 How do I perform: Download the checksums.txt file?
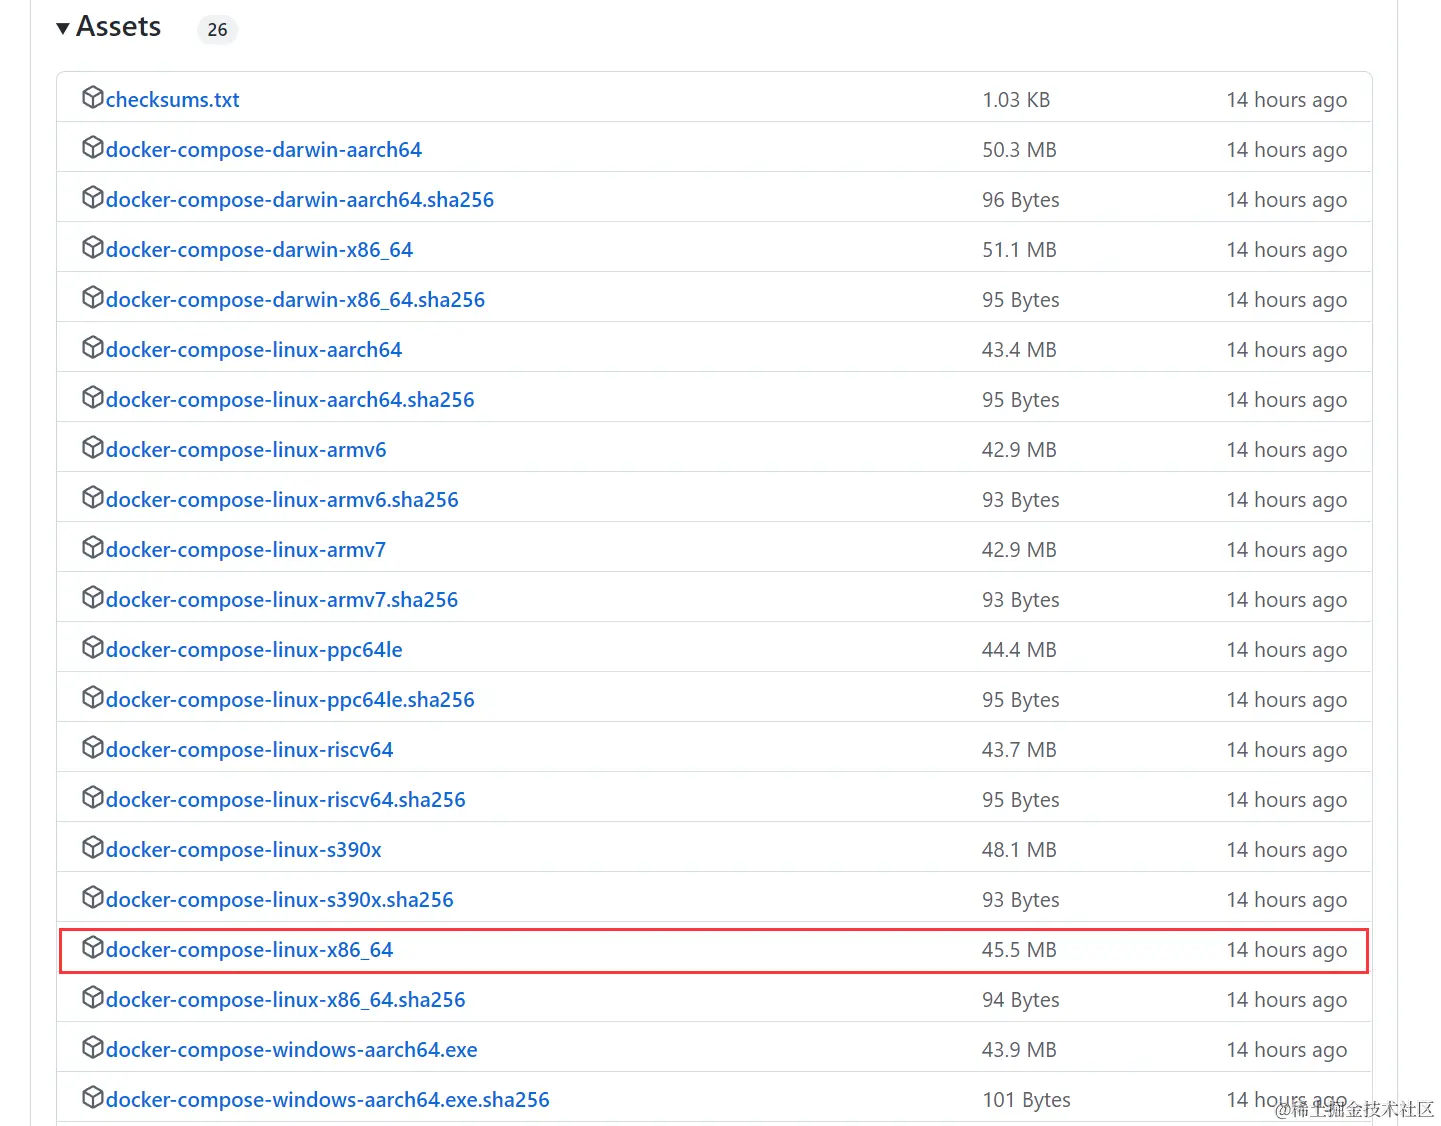coord(173,100)
